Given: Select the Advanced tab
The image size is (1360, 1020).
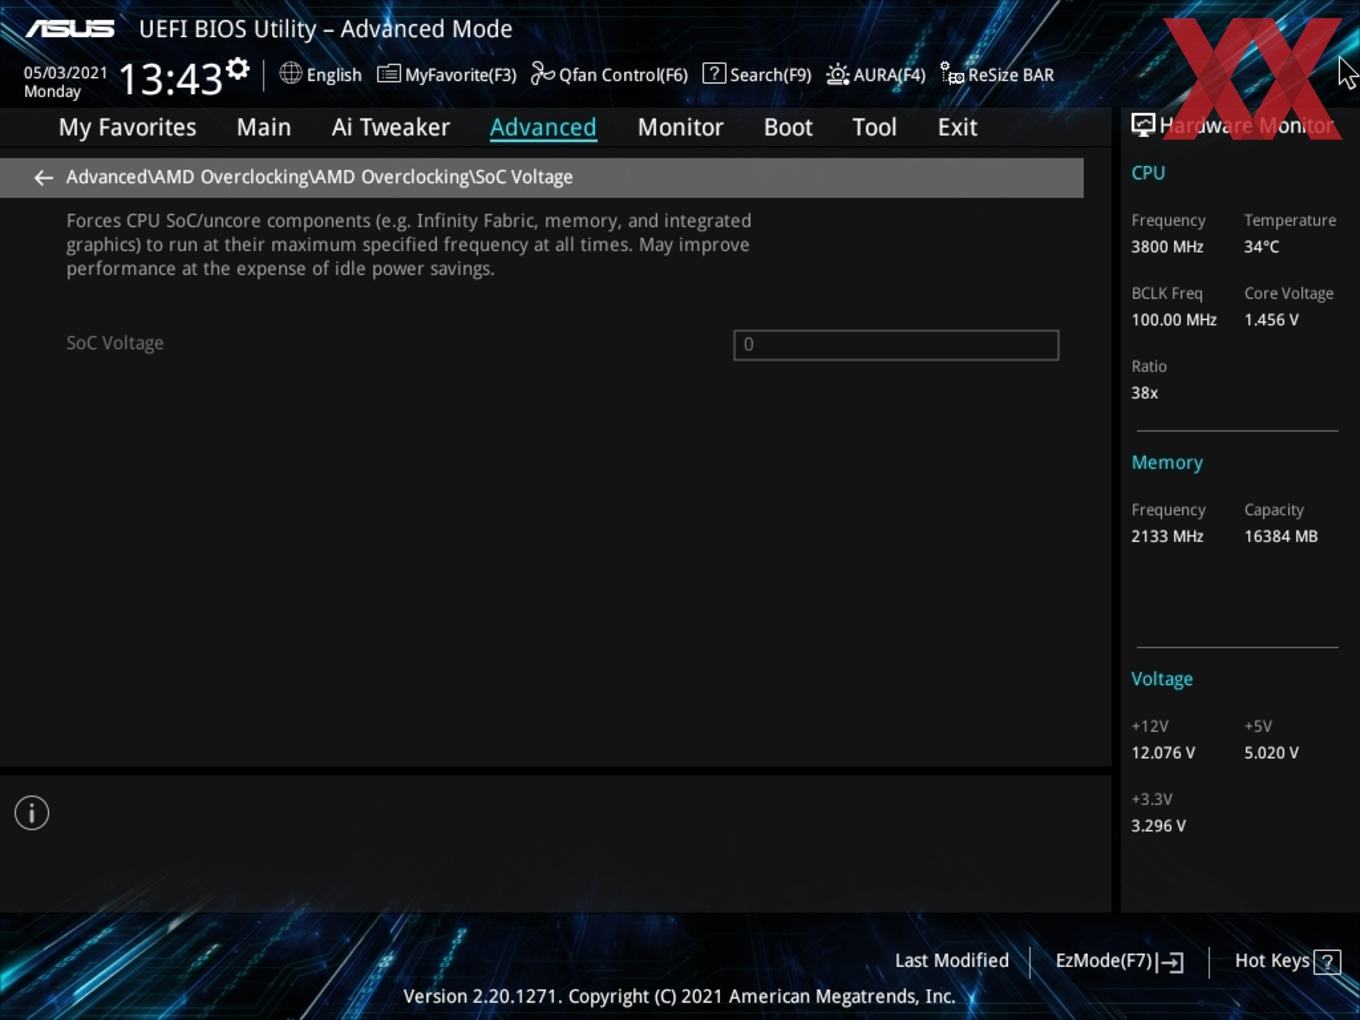Looking at the screenshot, I should [543, 127].
